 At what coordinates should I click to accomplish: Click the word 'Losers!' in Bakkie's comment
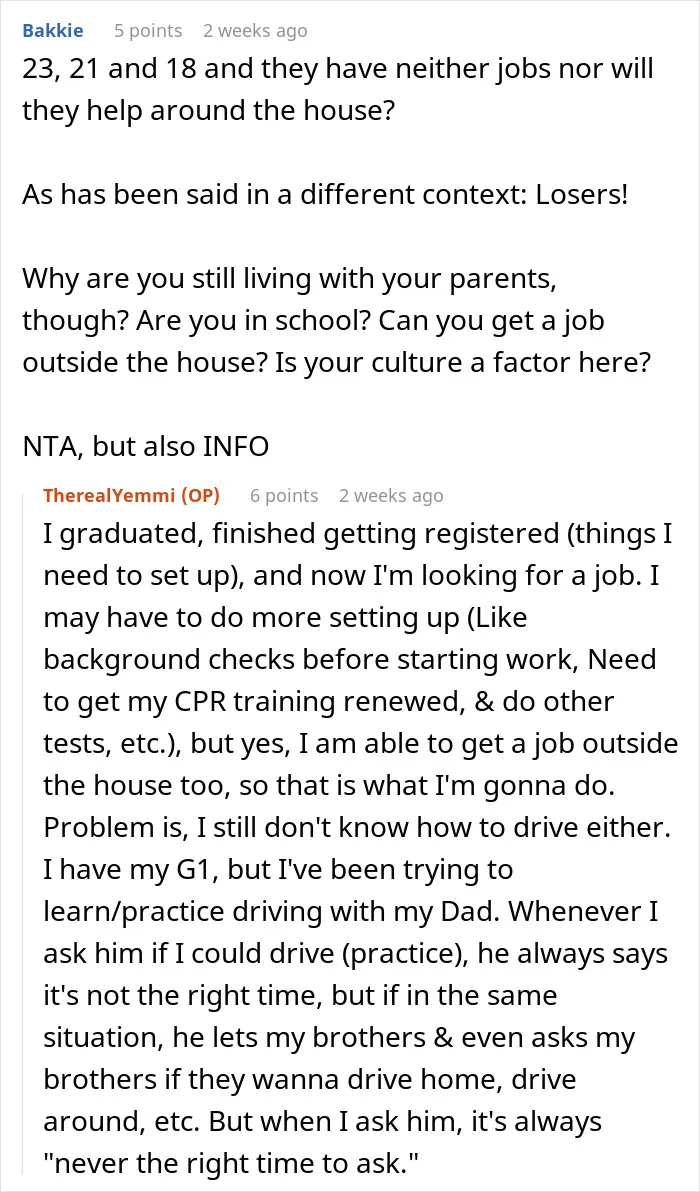click(581, 196)
